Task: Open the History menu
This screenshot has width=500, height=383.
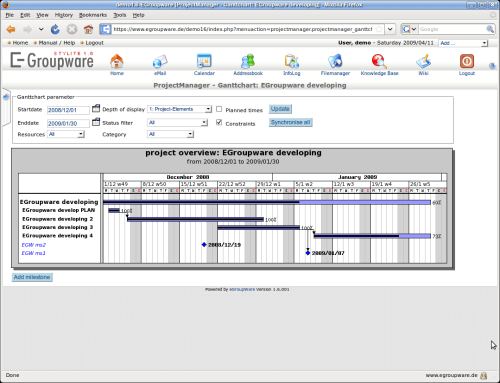Action: pyautogui.click(x=64, y=15)
